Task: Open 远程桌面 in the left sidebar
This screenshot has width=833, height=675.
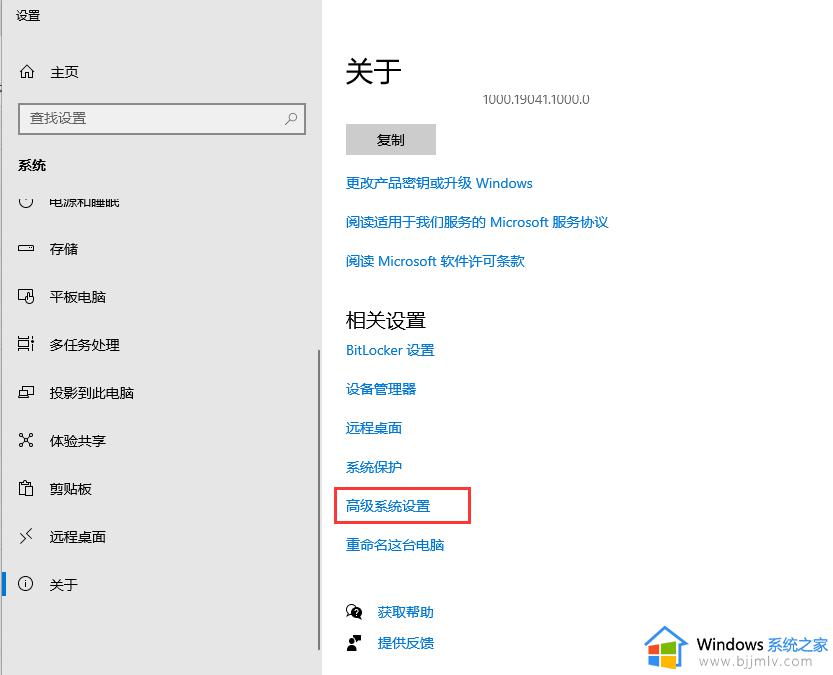Action: (x=78, y=536)
